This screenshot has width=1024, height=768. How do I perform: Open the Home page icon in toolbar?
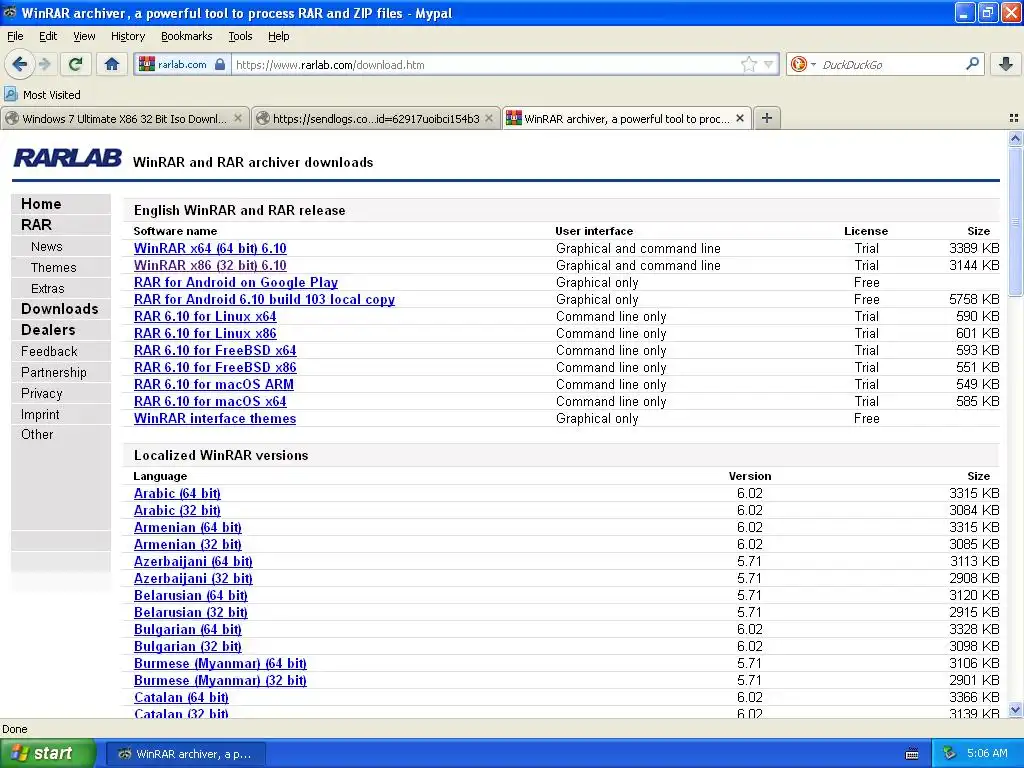click(112, 64)
